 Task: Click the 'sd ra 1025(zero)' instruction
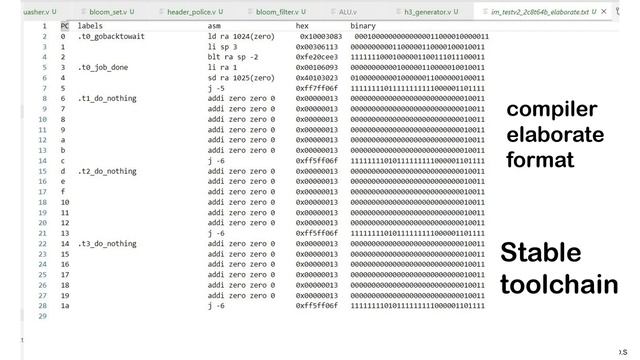pos(241,78)
